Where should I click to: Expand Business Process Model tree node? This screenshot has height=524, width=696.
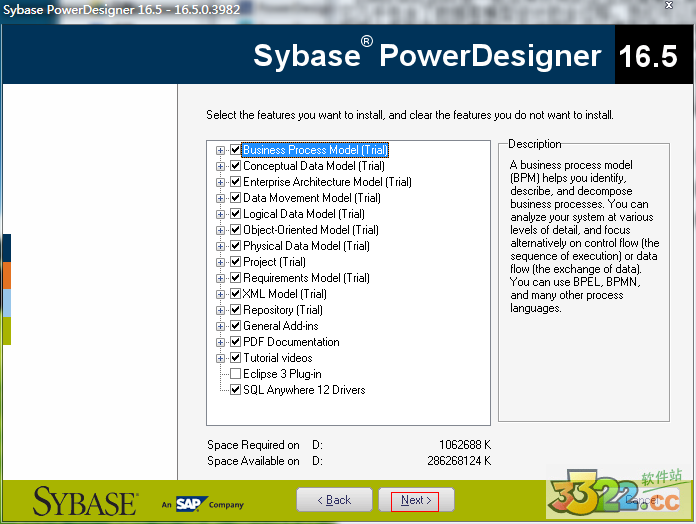click(220, 150)
